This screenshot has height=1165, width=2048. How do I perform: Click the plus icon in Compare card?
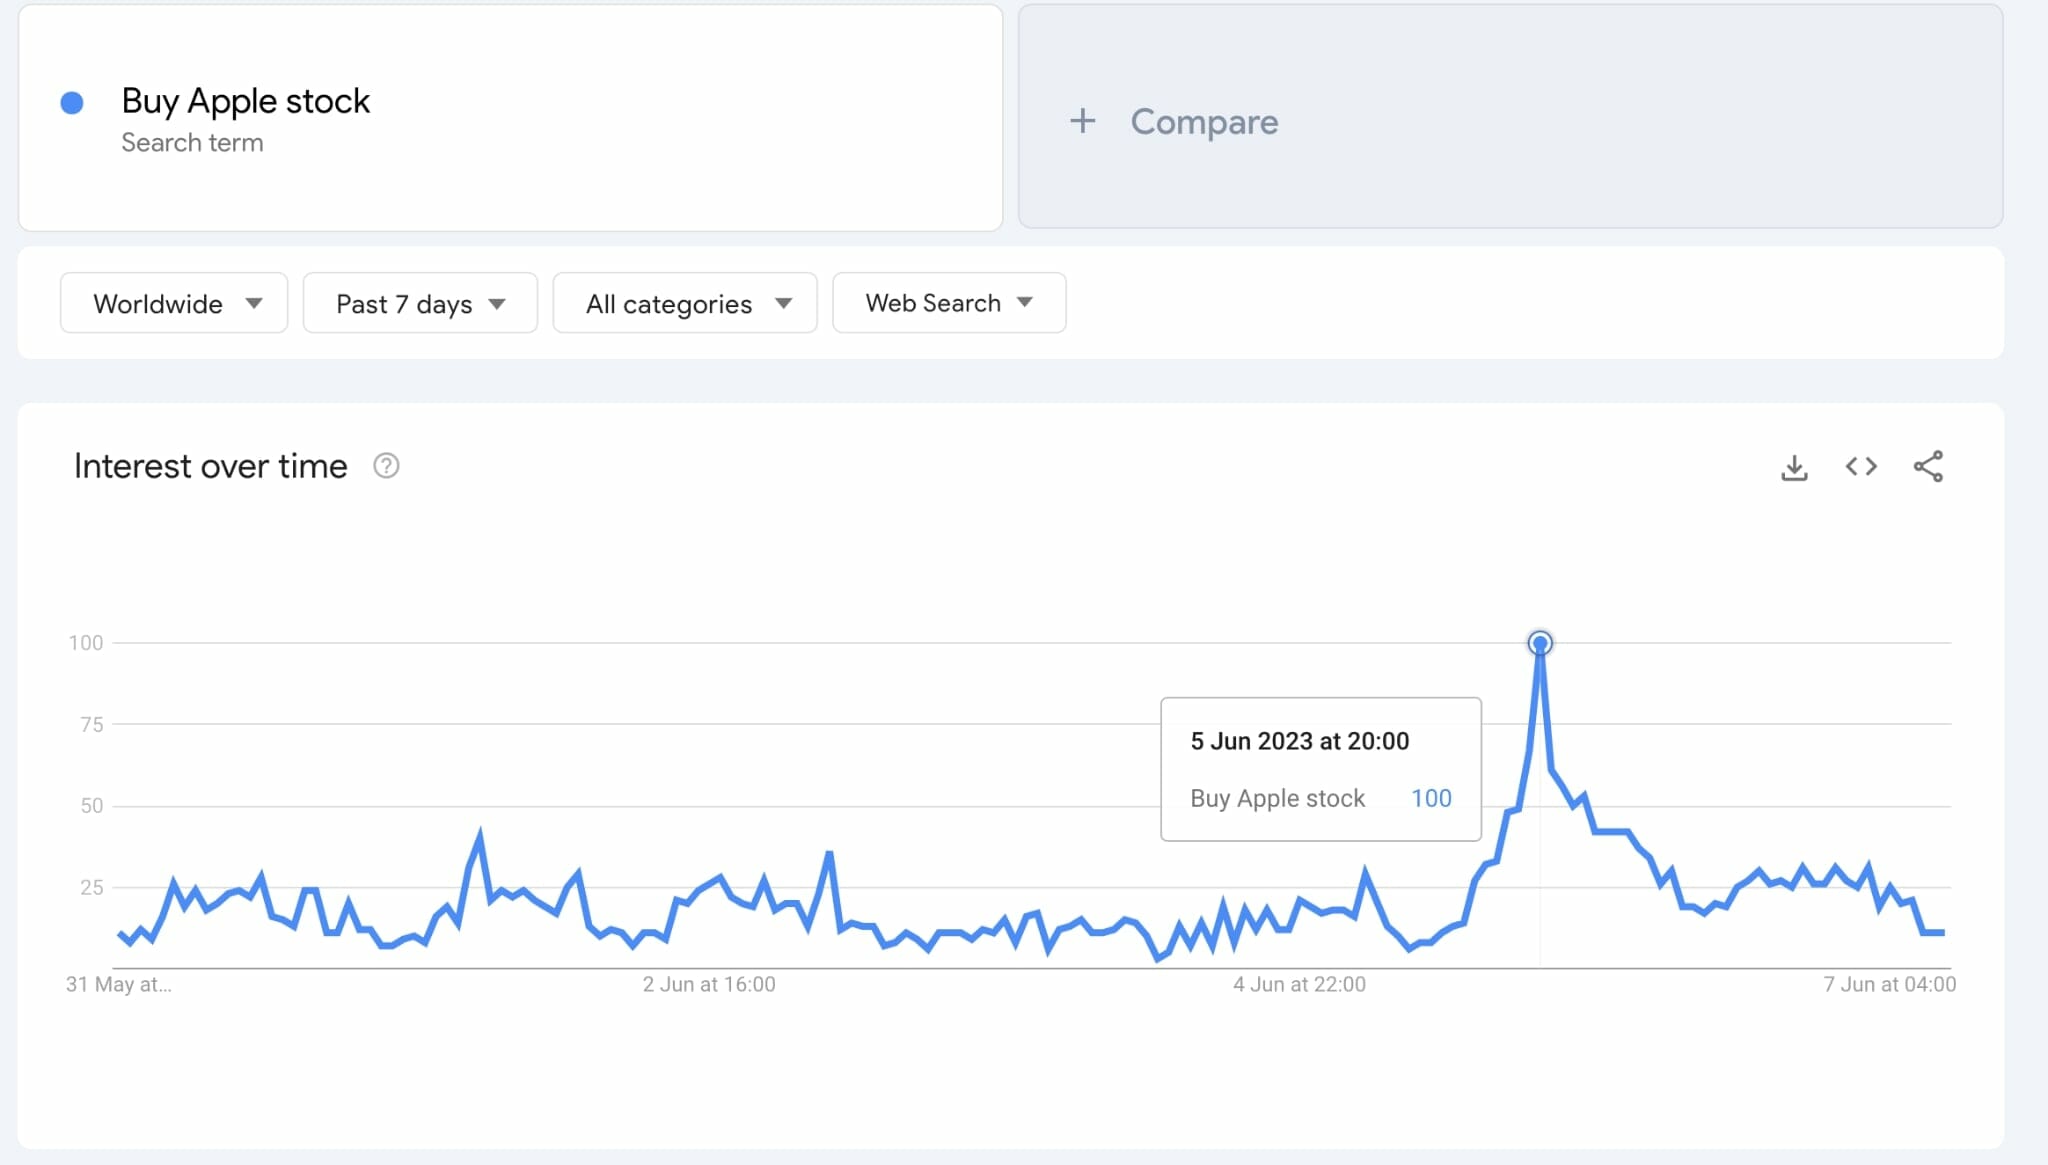pyautogui.click(x=1083, y=122)
